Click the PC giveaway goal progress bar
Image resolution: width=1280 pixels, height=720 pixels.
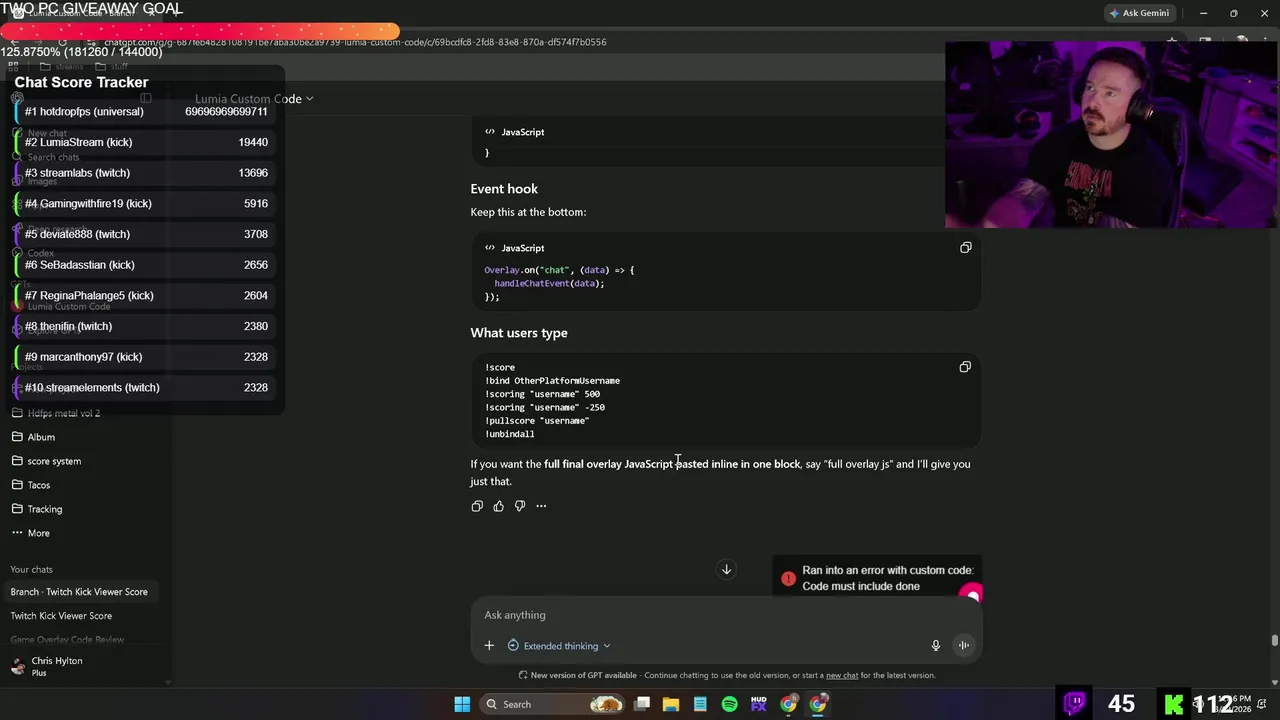200,31
